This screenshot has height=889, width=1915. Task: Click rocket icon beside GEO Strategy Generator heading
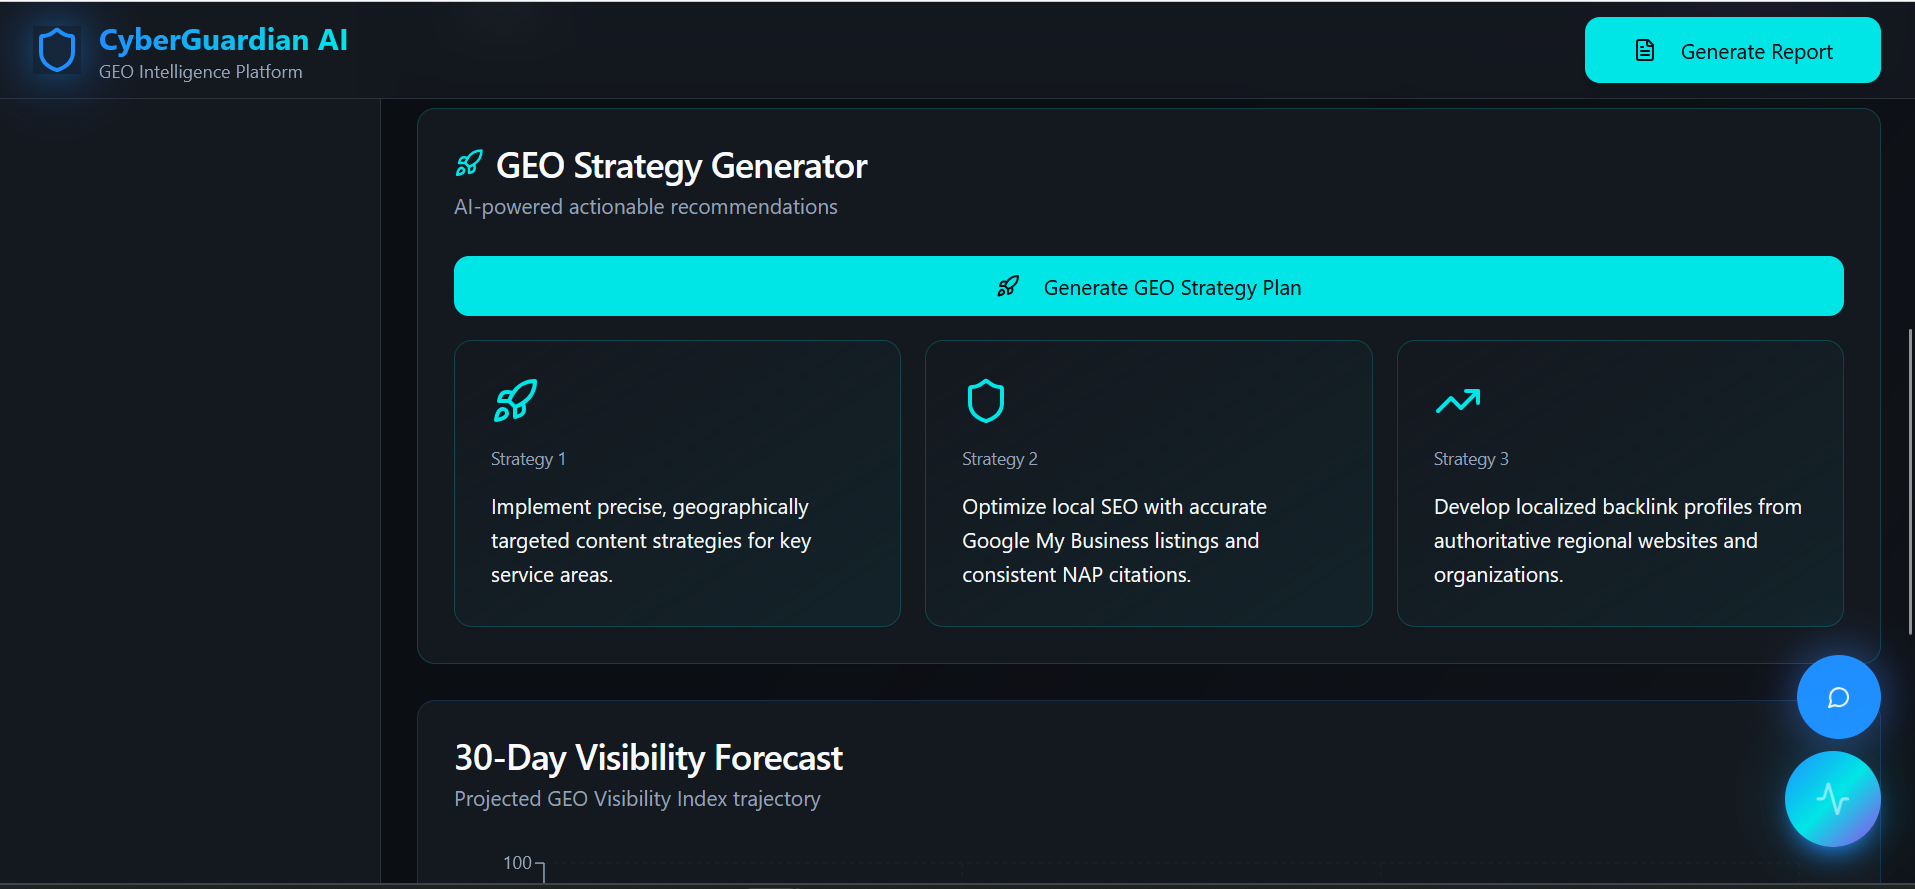click(469, 164)
